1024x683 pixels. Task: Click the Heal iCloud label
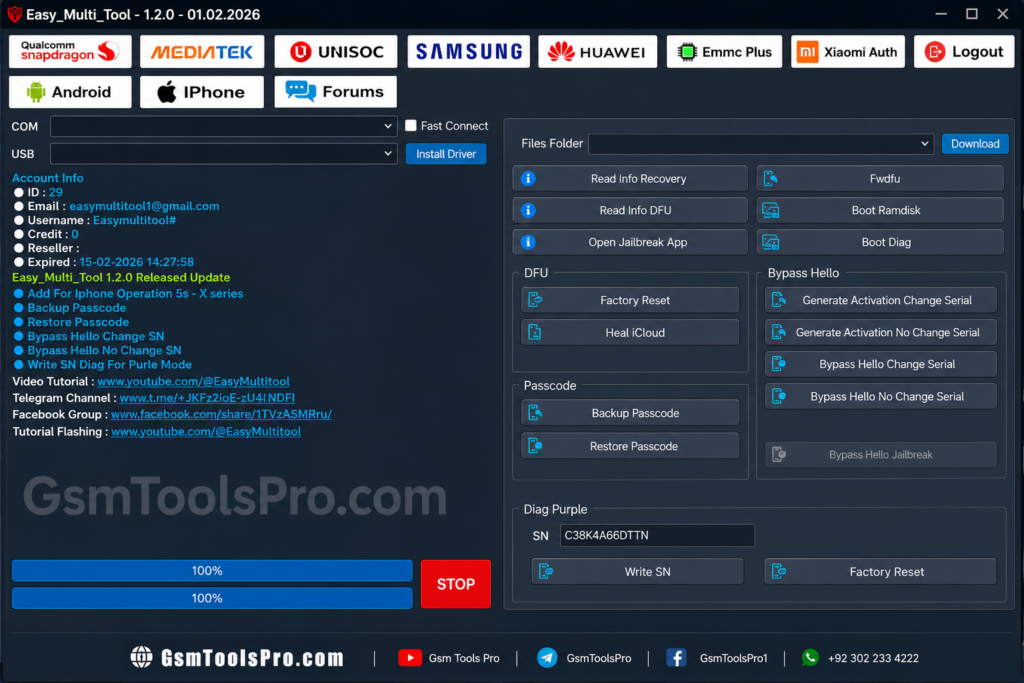tap(635, 332)
